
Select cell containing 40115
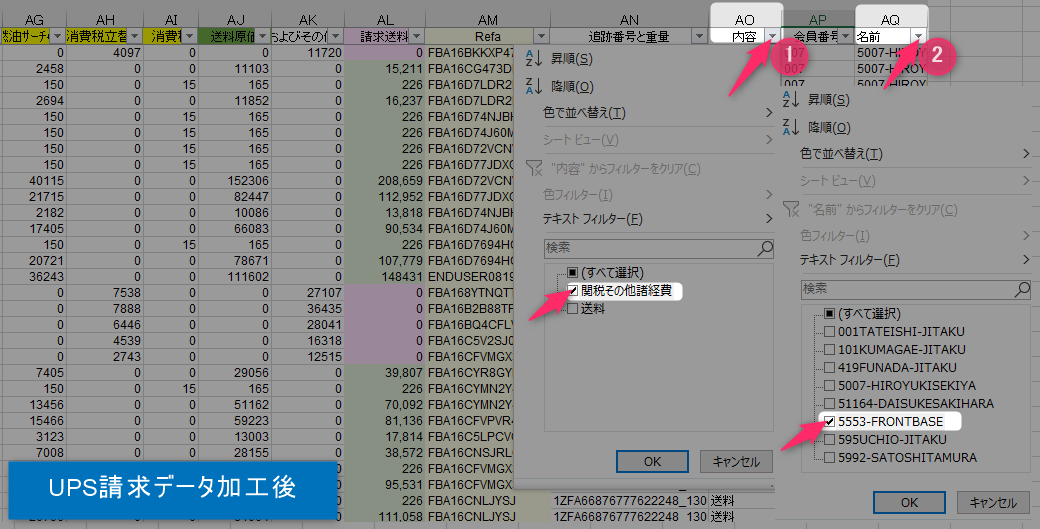pos(33,180)
